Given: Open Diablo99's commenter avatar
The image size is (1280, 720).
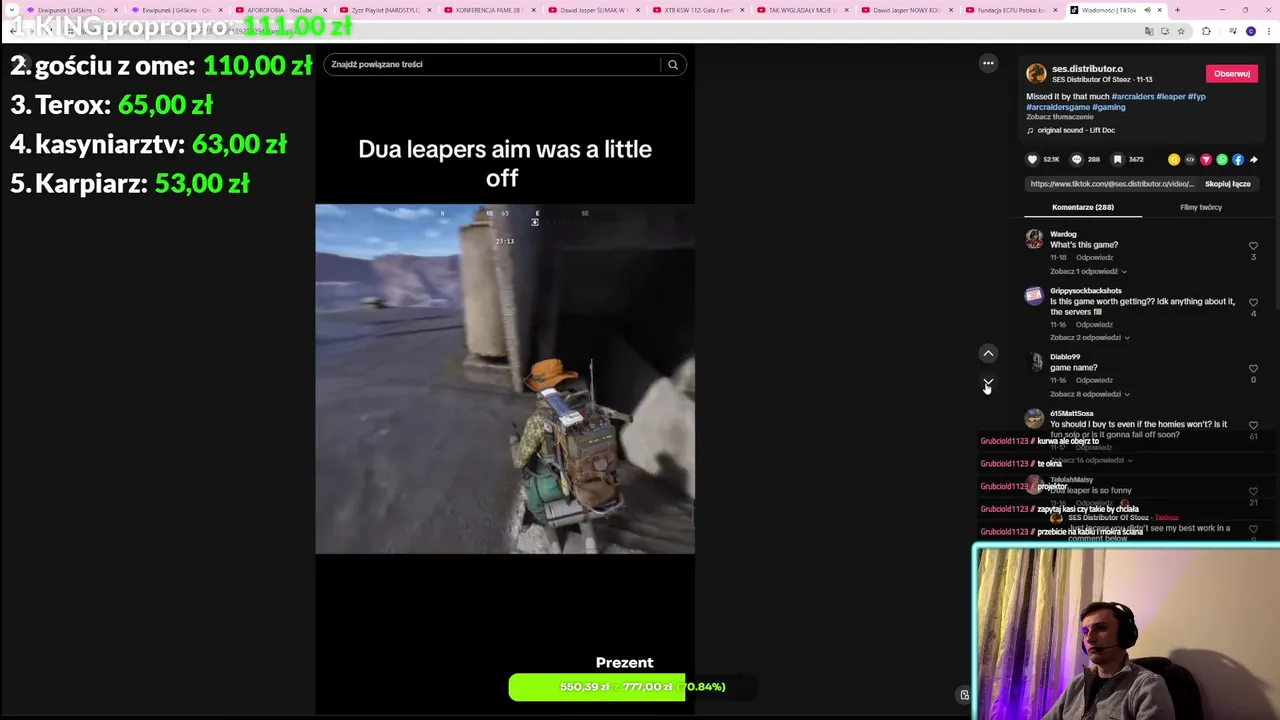Looking at the screenshot, I should point(1034,362).
